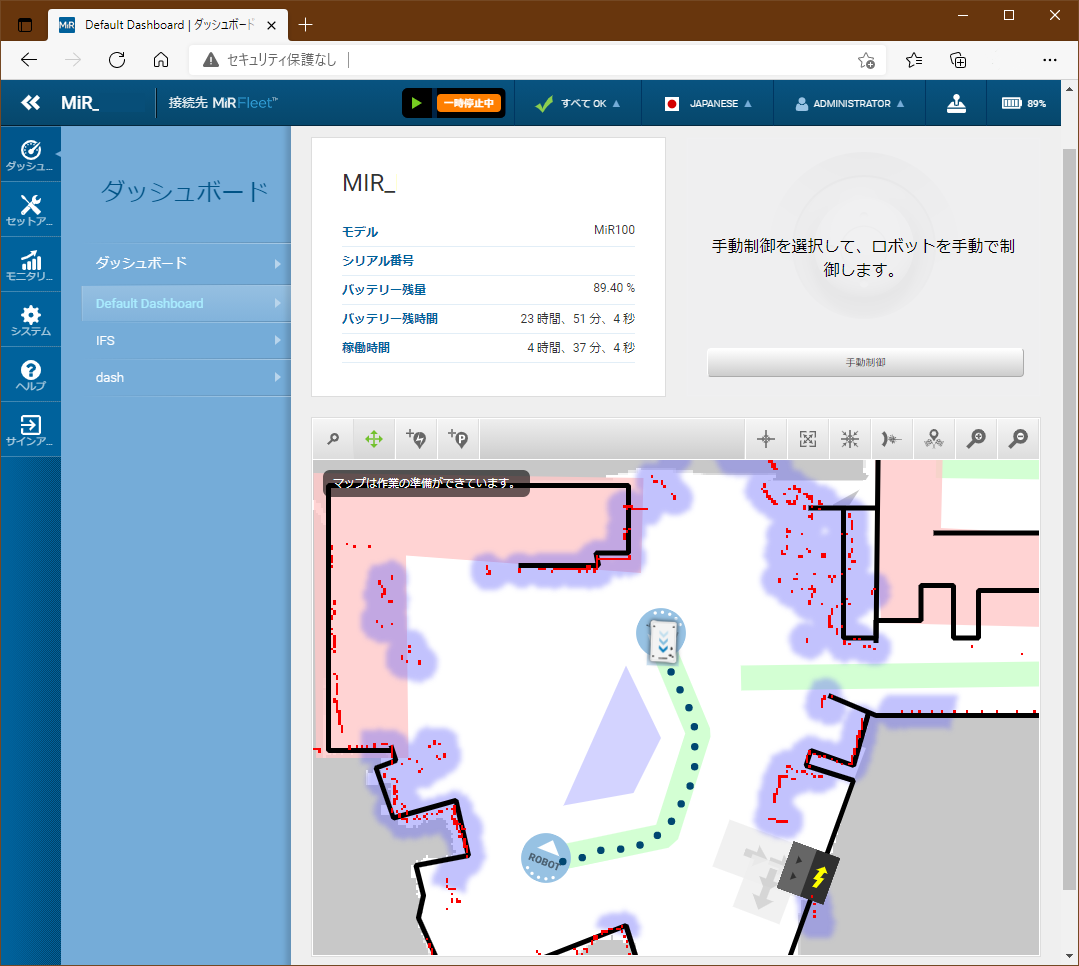Open the System gear section in the sidebar
Image resolution: width=1079 pixels, height=966 pixels.
click(30, 318)
